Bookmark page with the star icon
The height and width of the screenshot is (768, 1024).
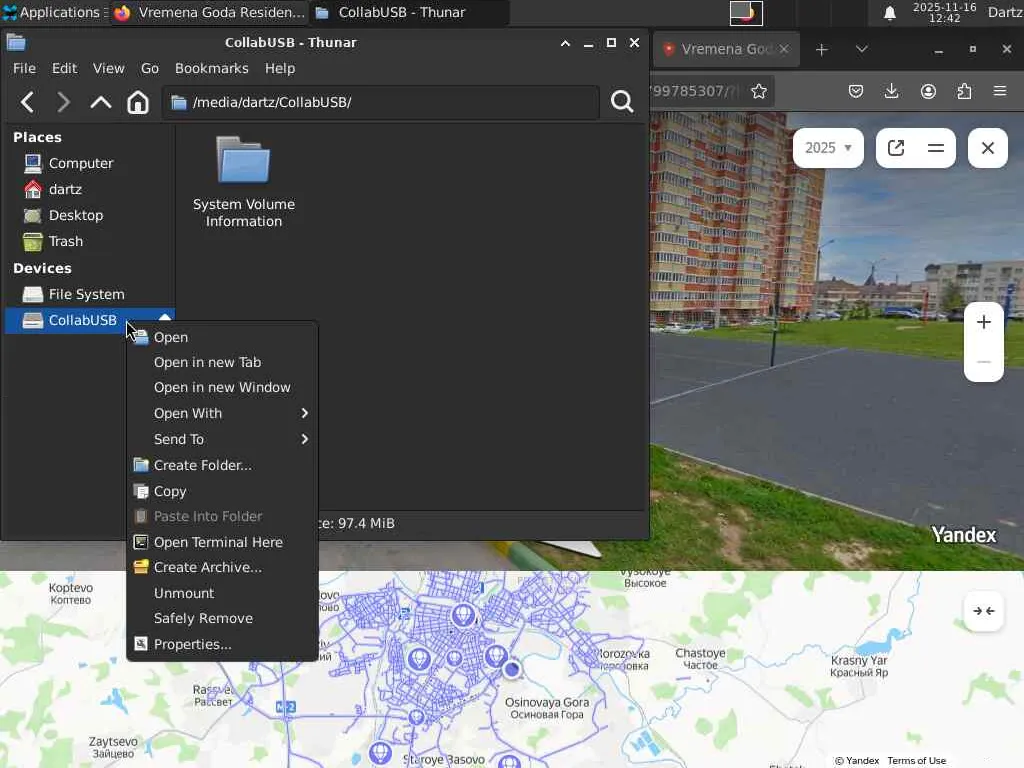(759, 91)
